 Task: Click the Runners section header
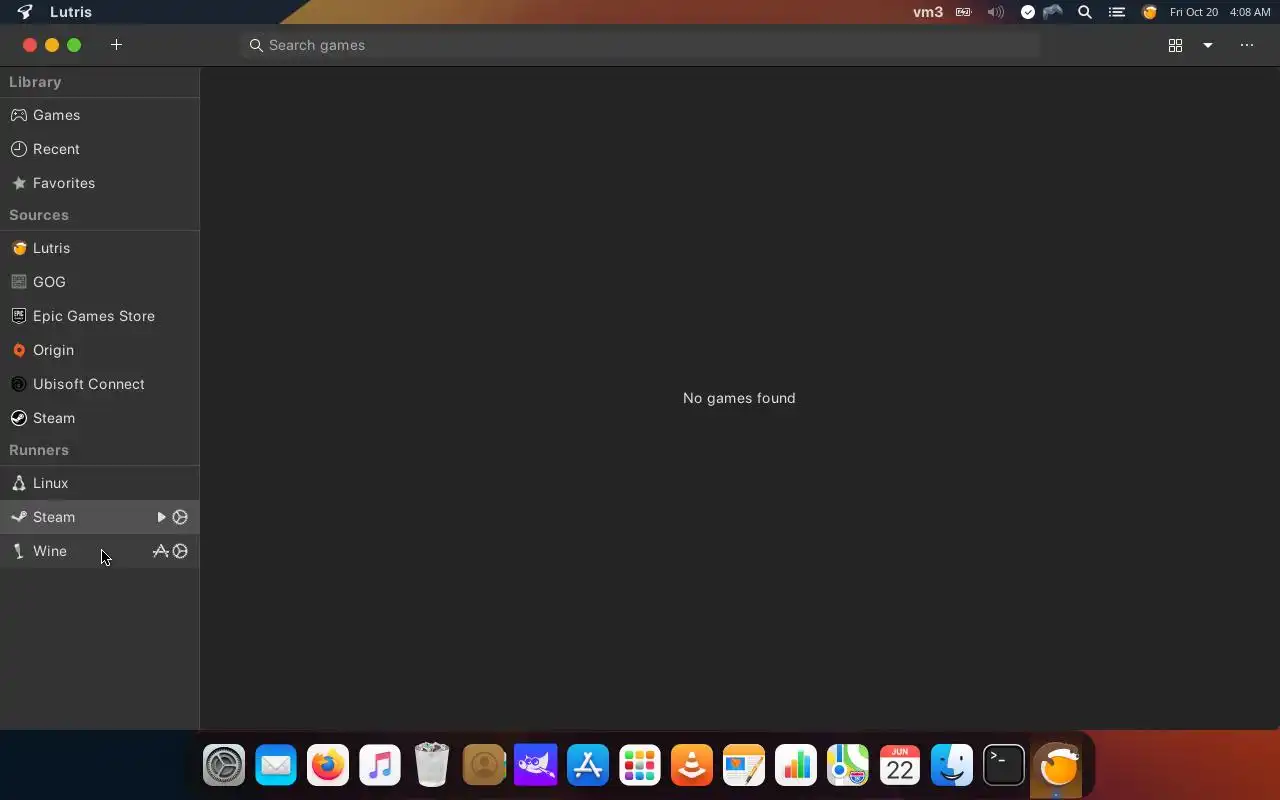(39, 450)
